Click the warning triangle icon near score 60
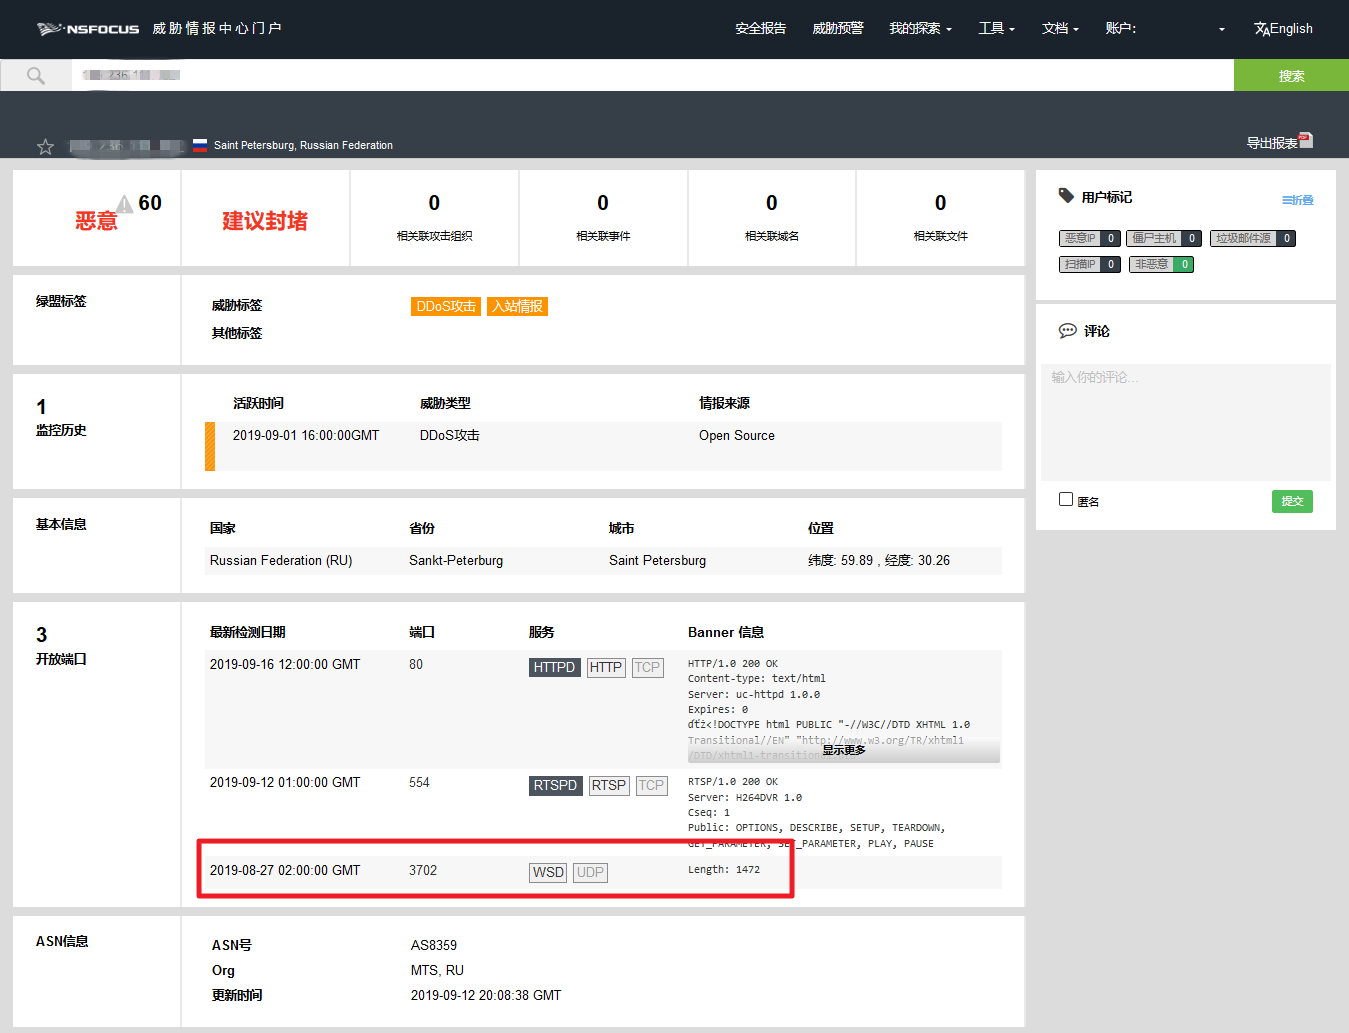 tap(124, 205)
